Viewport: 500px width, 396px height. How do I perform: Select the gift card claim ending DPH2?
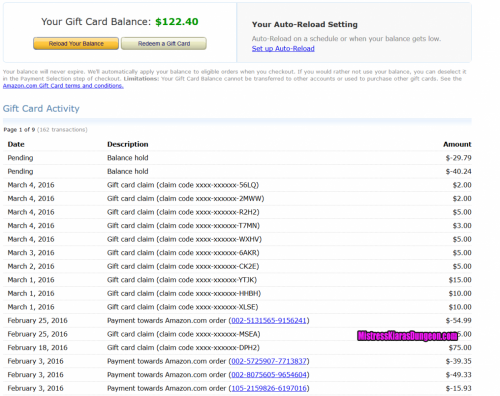pos(183,348)
